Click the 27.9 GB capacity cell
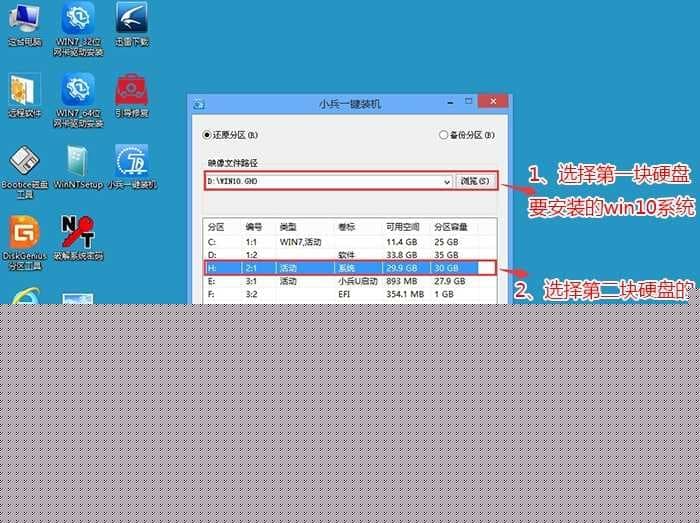 coord(450,281)
